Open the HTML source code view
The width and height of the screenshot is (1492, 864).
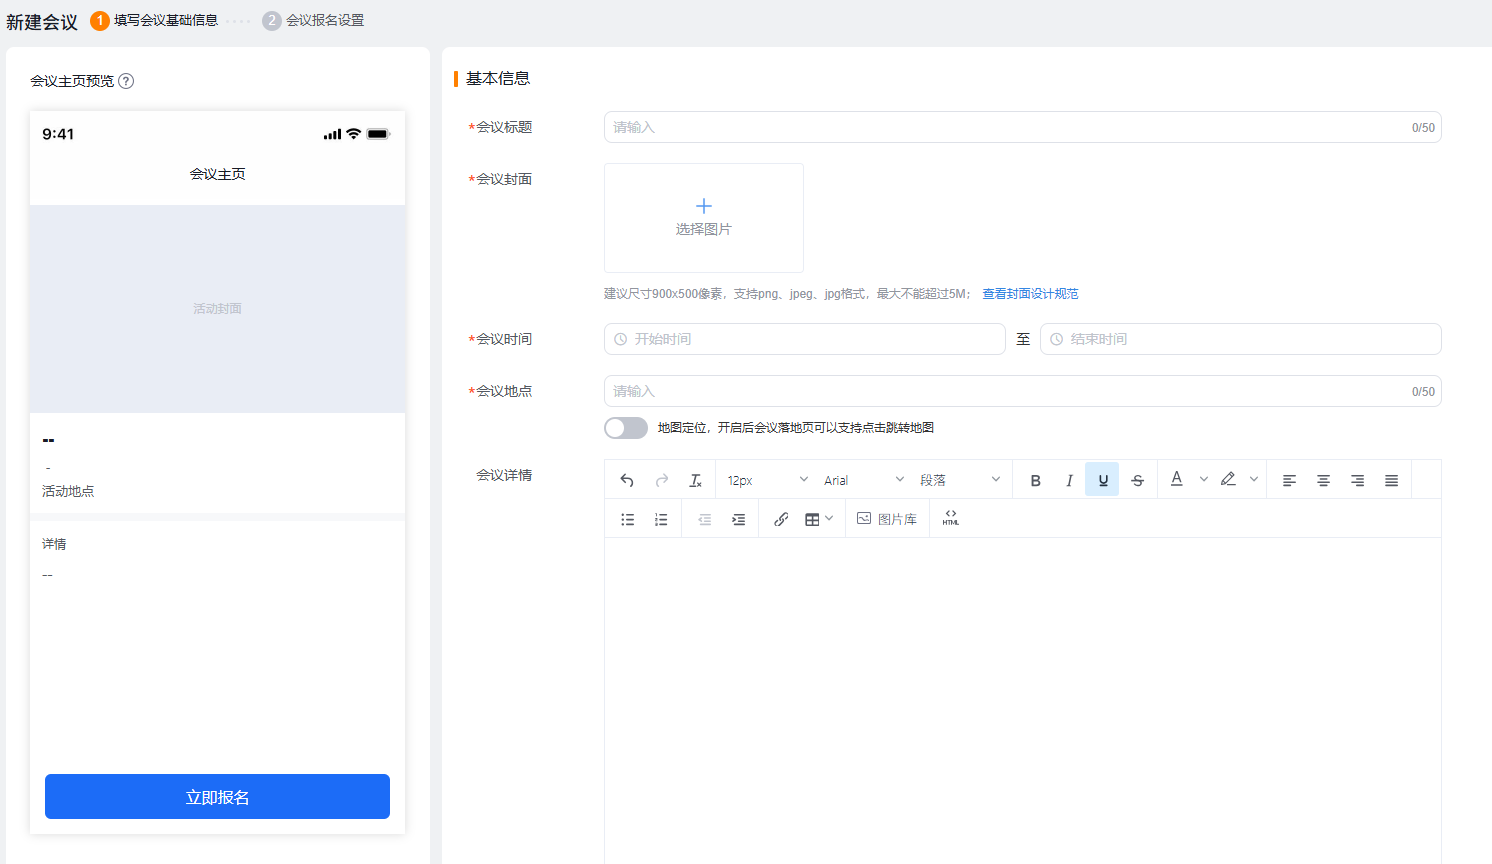pos(950,518)
